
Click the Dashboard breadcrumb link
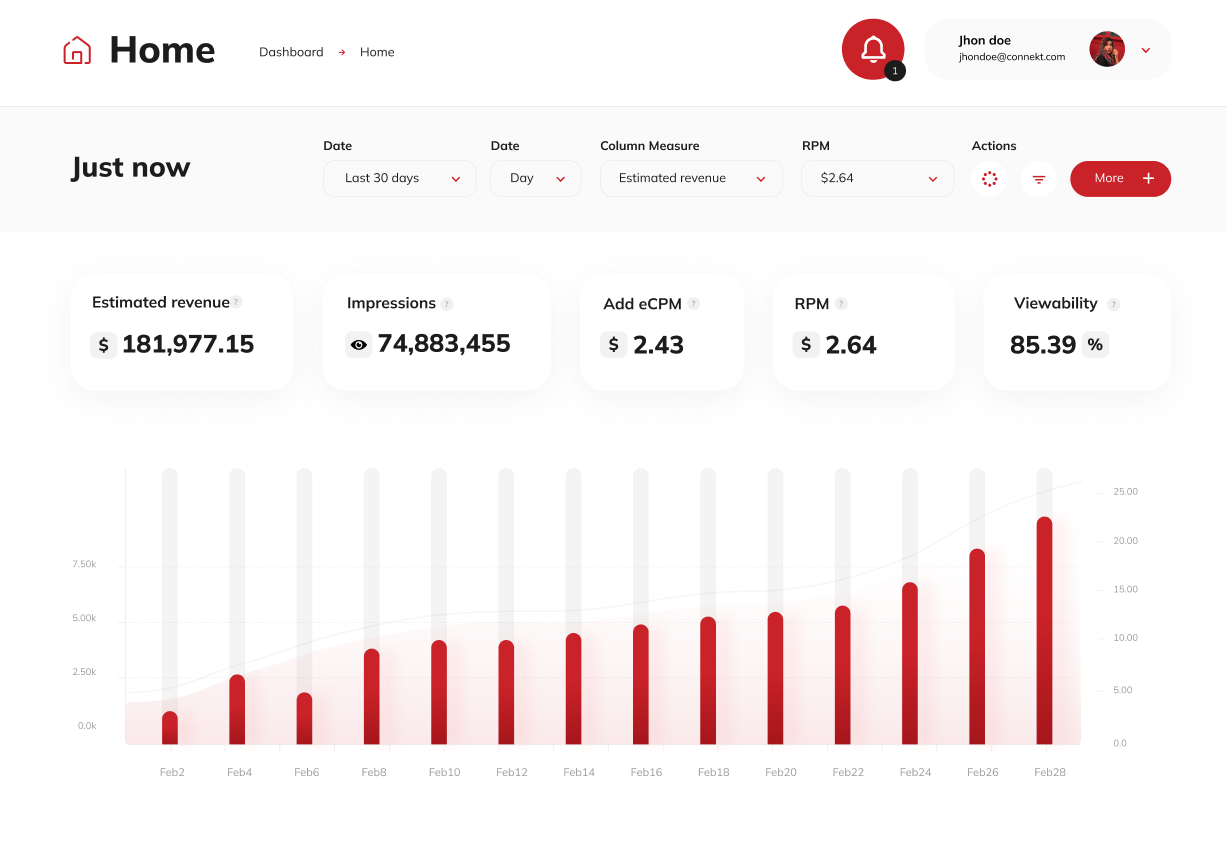coord(291,52)
